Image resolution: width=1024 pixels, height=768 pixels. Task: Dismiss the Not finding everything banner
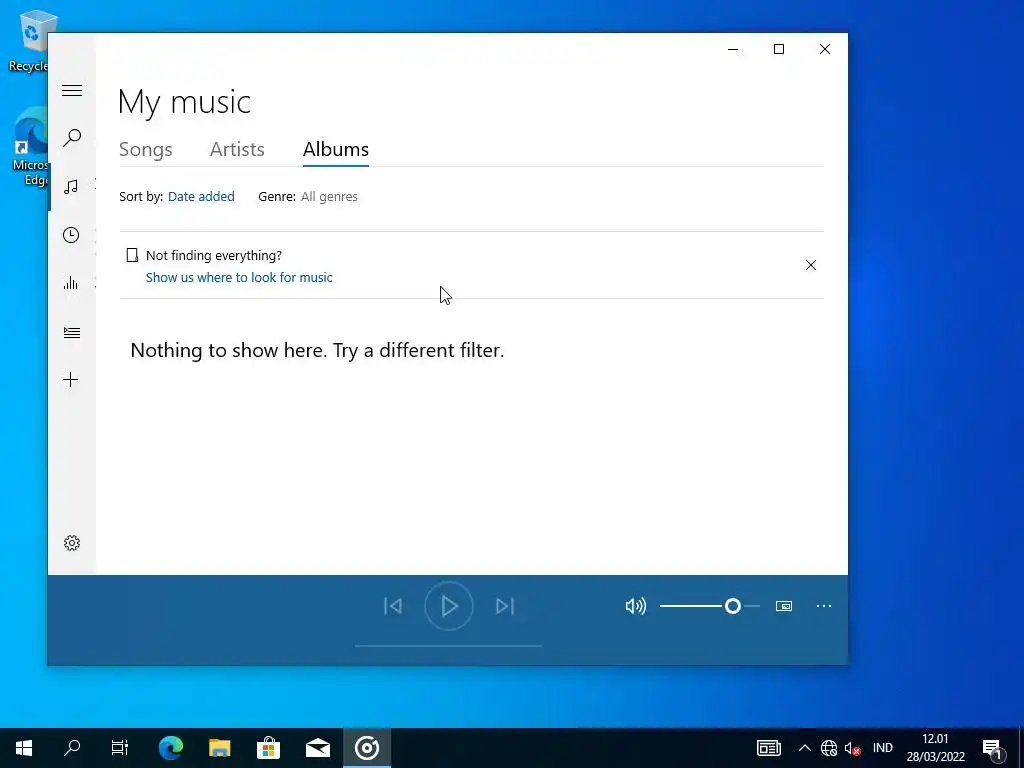point(810,265)
